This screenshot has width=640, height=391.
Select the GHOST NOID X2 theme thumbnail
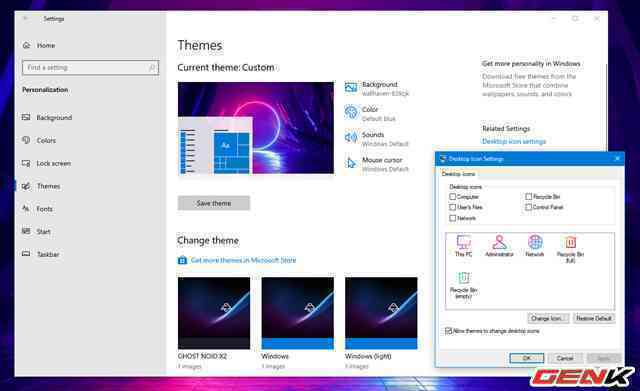pos(214,313)
